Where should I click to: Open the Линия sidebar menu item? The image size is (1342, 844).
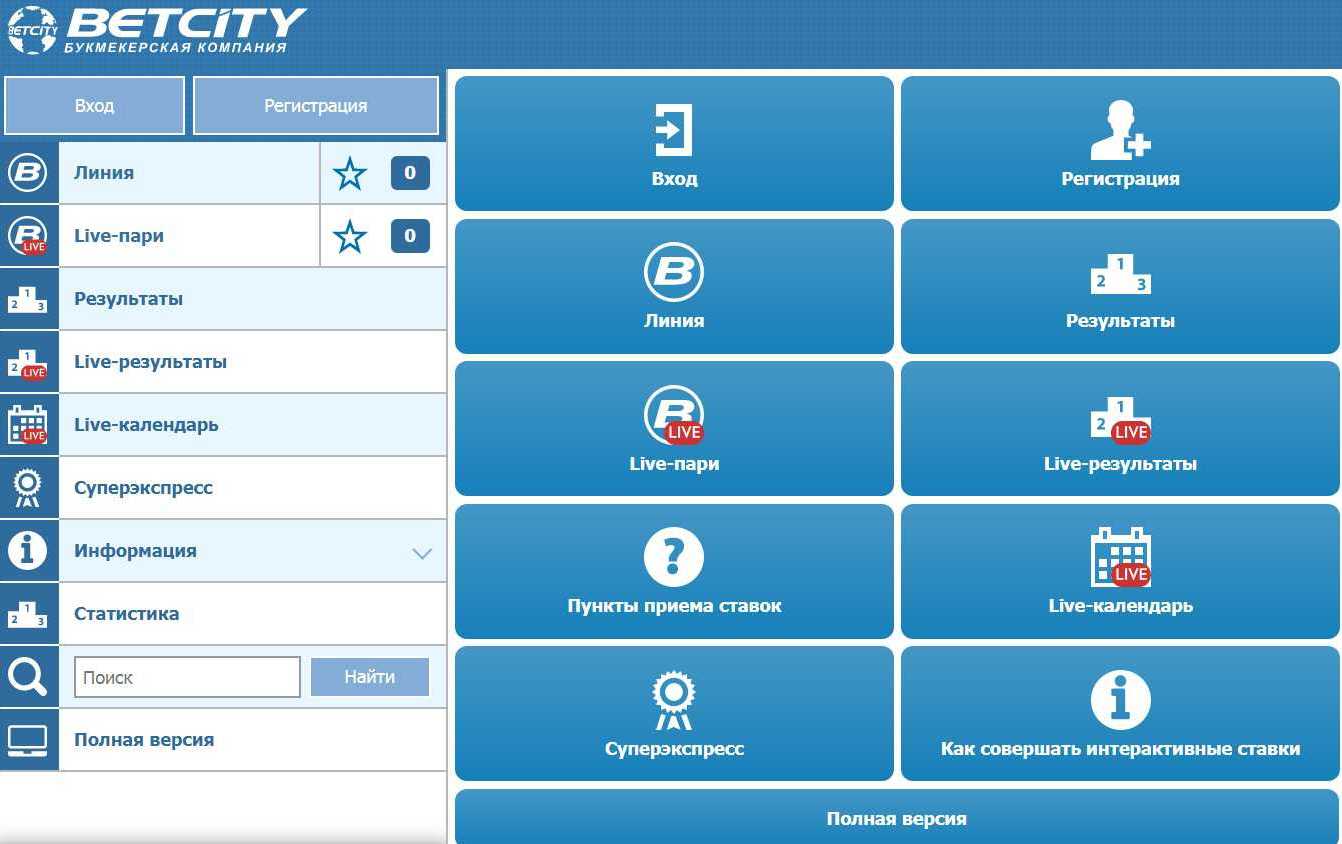click(x=189, y=173)
